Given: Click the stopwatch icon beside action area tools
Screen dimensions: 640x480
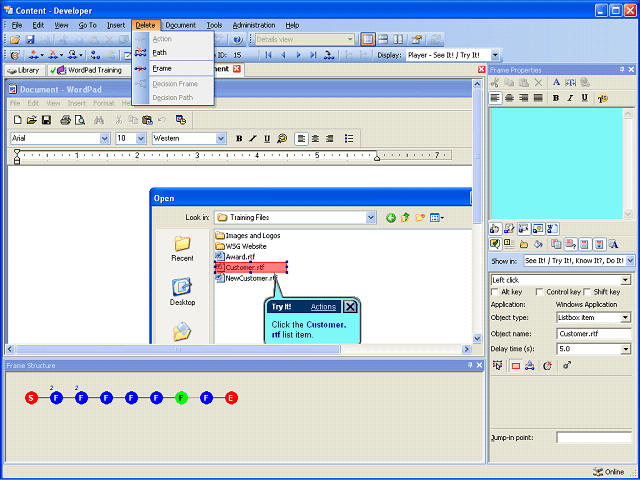Looking at the screenshot, I should click(547, 366).
